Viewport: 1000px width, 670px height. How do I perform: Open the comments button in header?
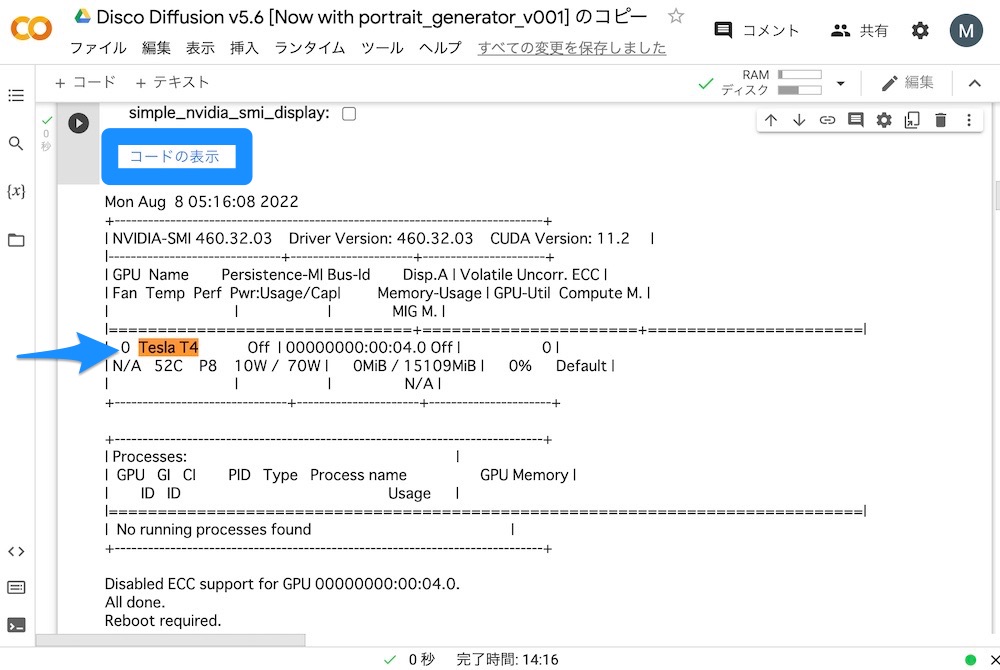click(x=757, y=30)
